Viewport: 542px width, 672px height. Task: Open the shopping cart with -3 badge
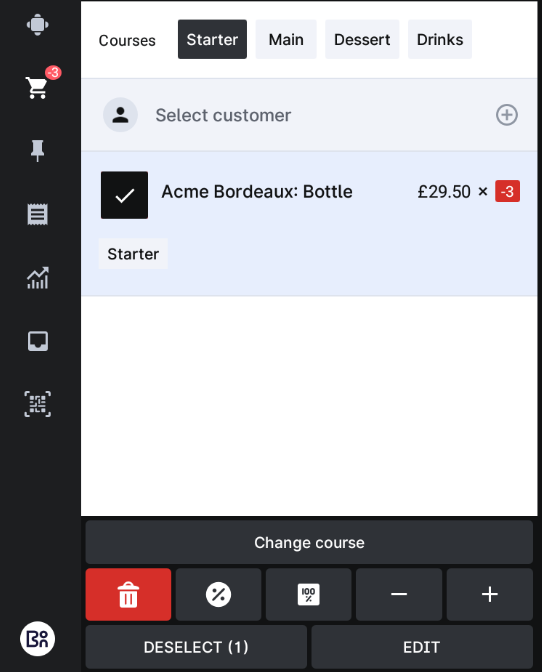(38, 87)
